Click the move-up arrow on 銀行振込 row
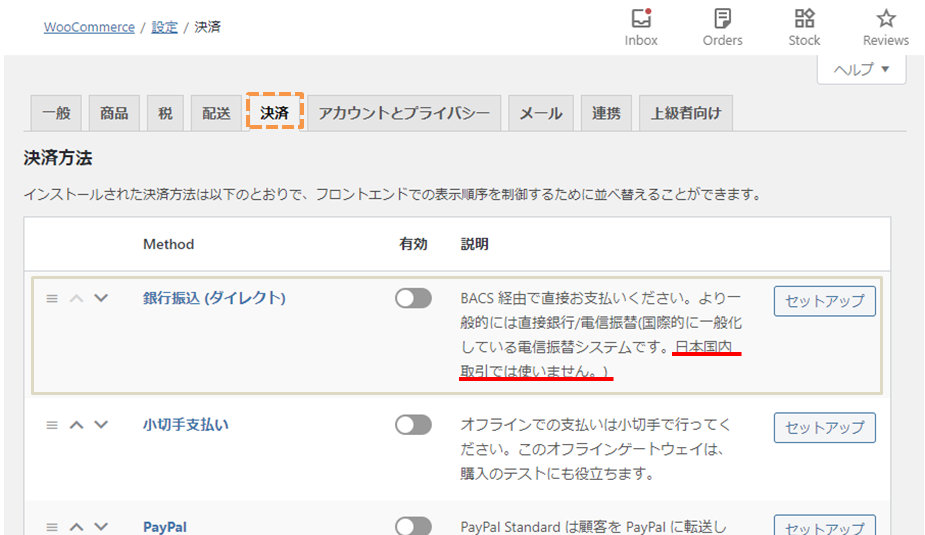925x535 pixels. (x=77, y=298)
